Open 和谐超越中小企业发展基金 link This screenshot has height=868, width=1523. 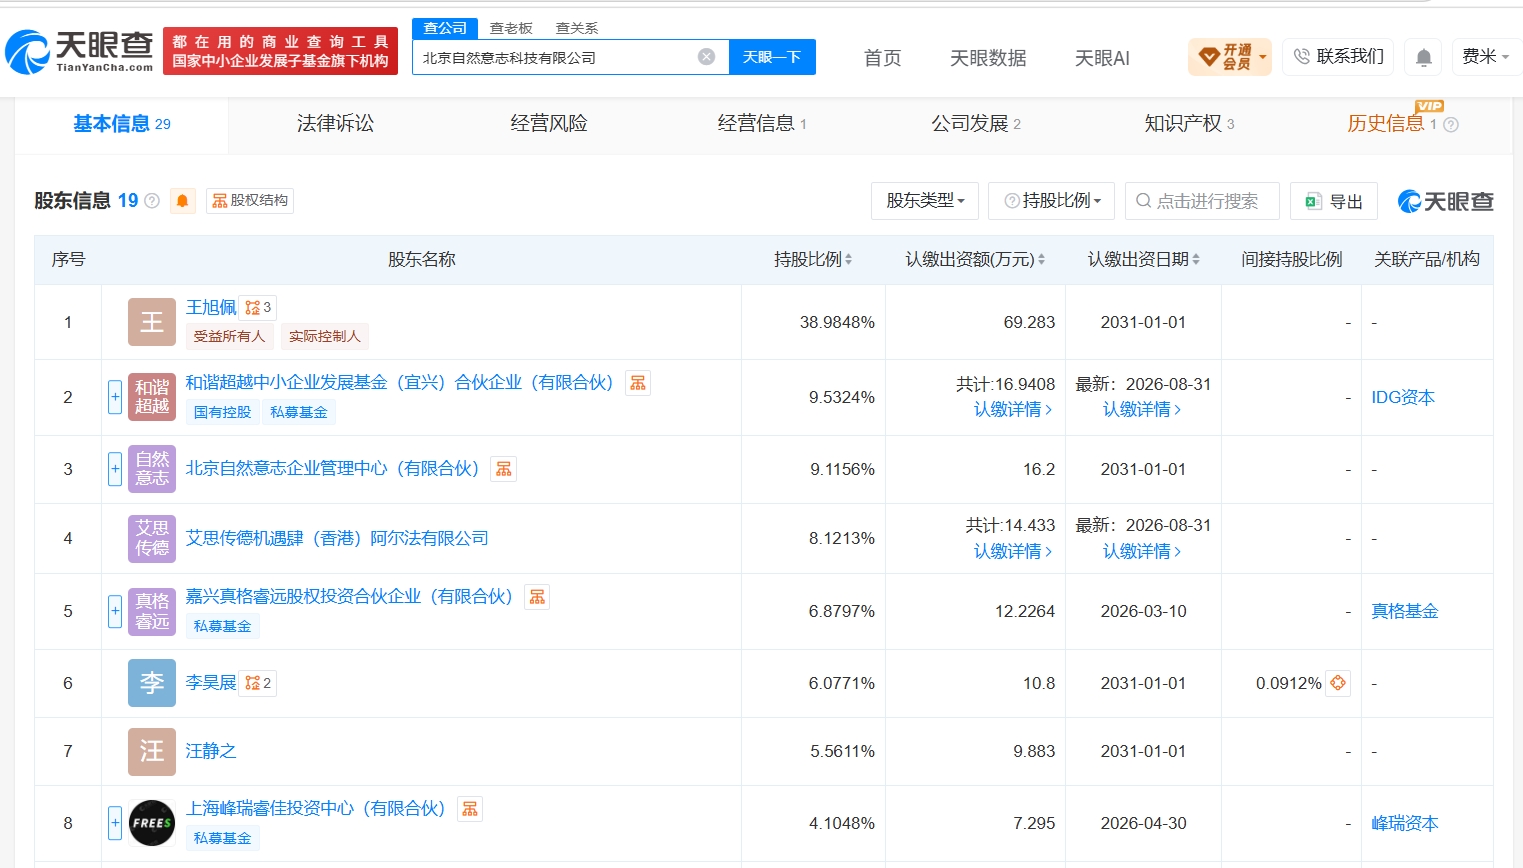coord(399,383)
